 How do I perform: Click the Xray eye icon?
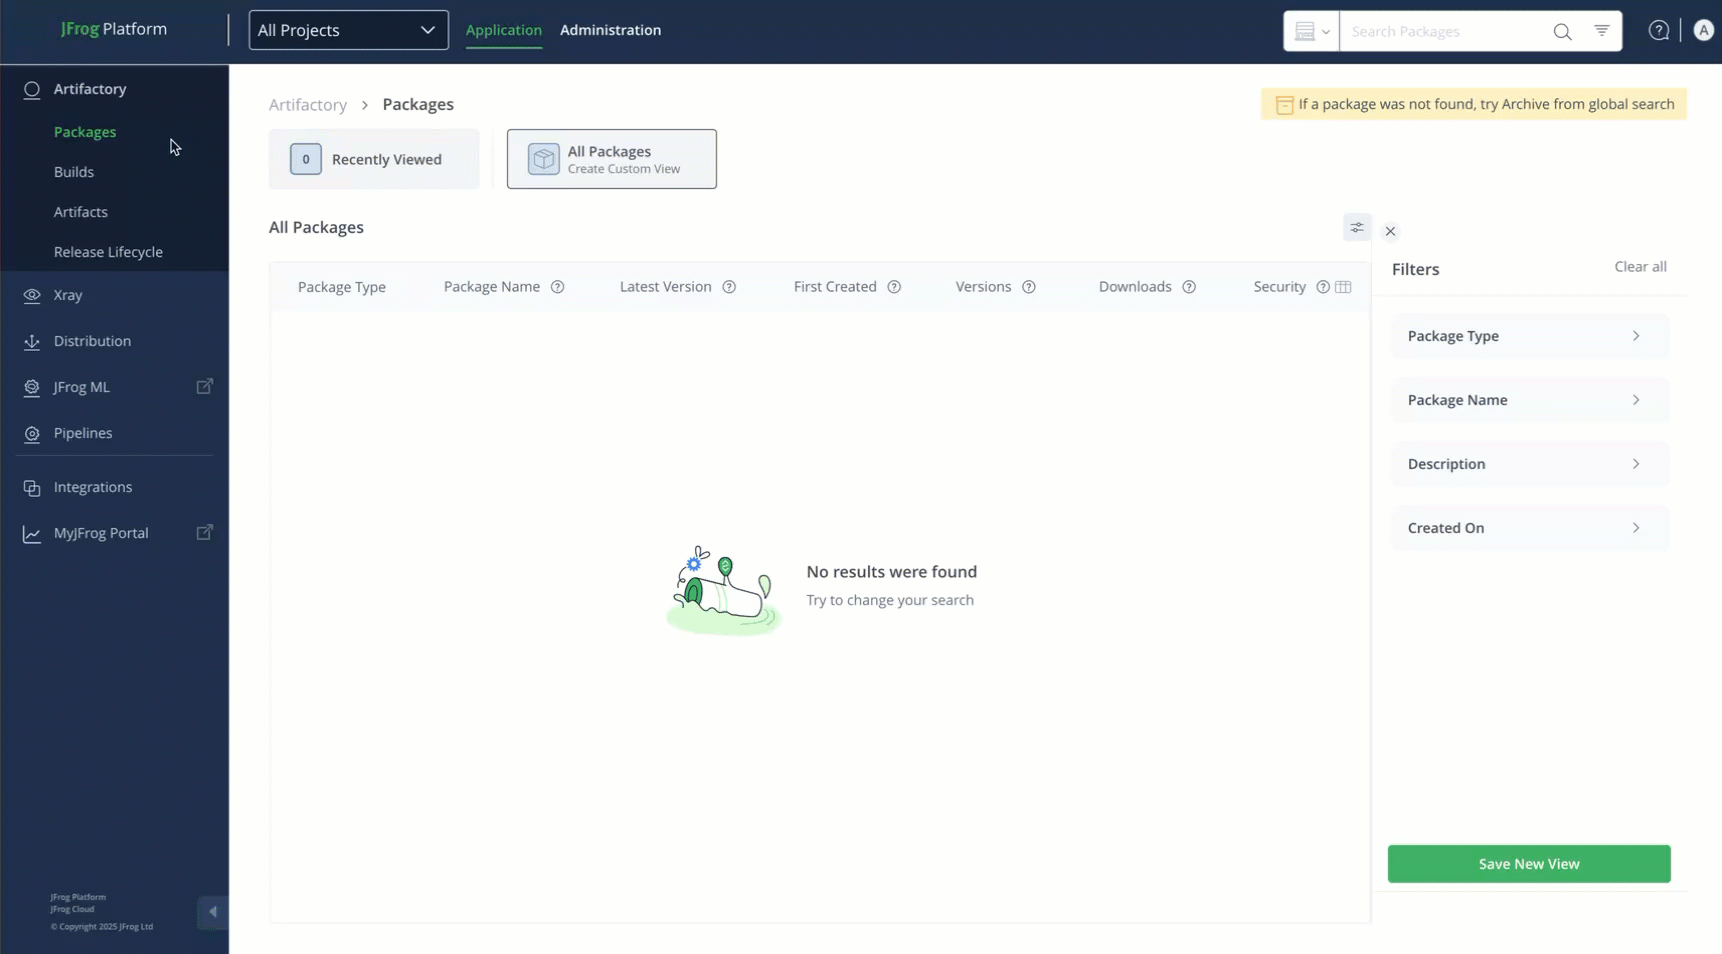[x=32, y=296]
